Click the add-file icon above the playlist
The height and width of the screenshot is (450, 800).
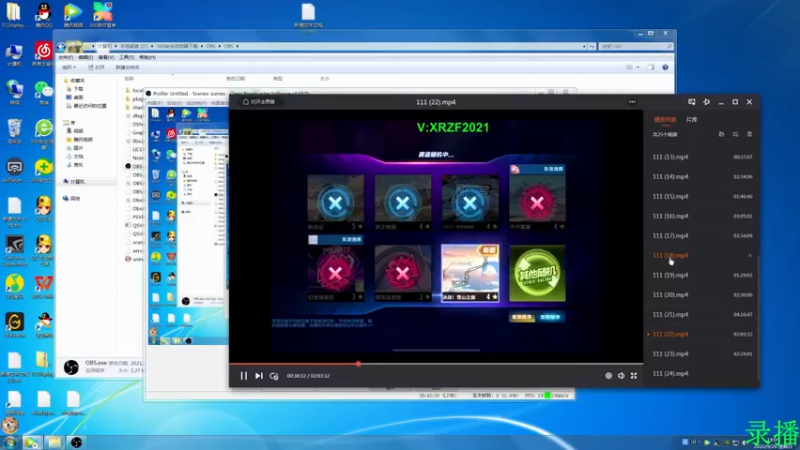(721, 134)
